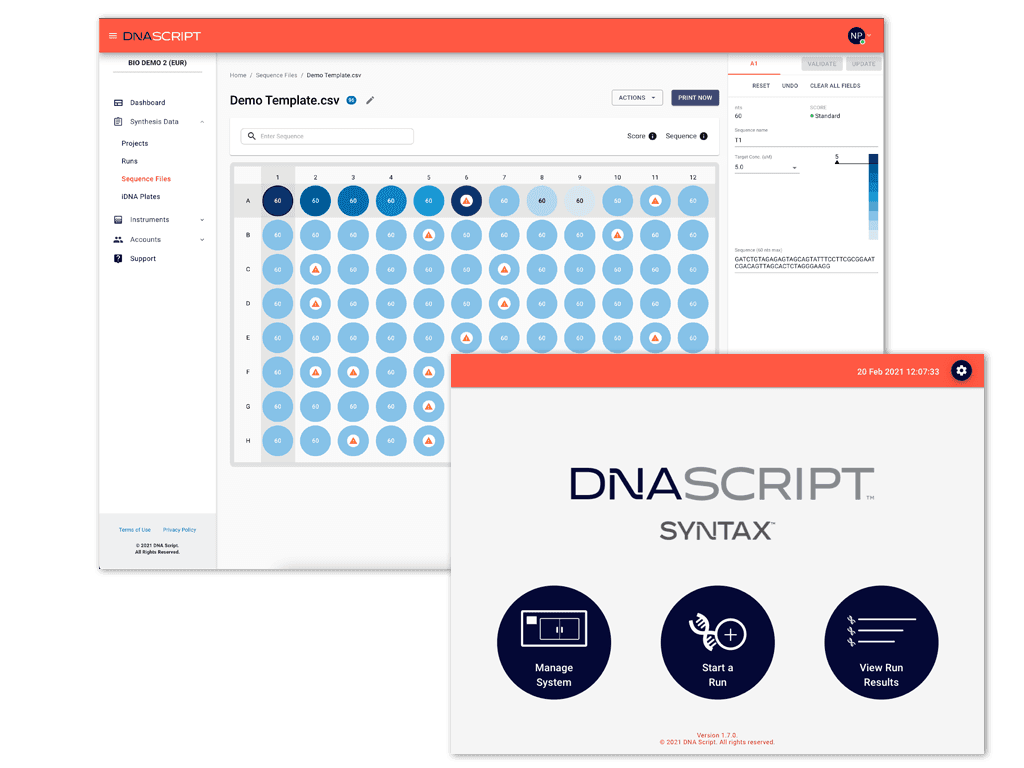Select warning well F3 on the plate
Screen dimensions: 1024x768
click(353, 372)
